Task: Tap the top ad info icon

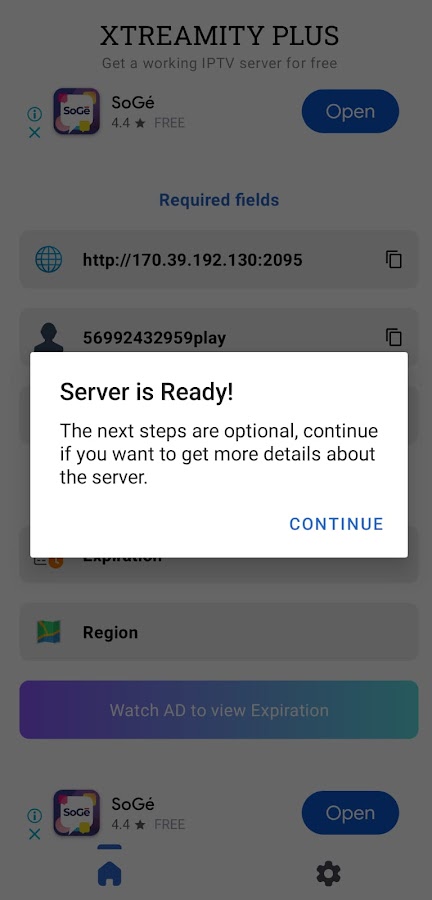Action: [x=34, y=114]
